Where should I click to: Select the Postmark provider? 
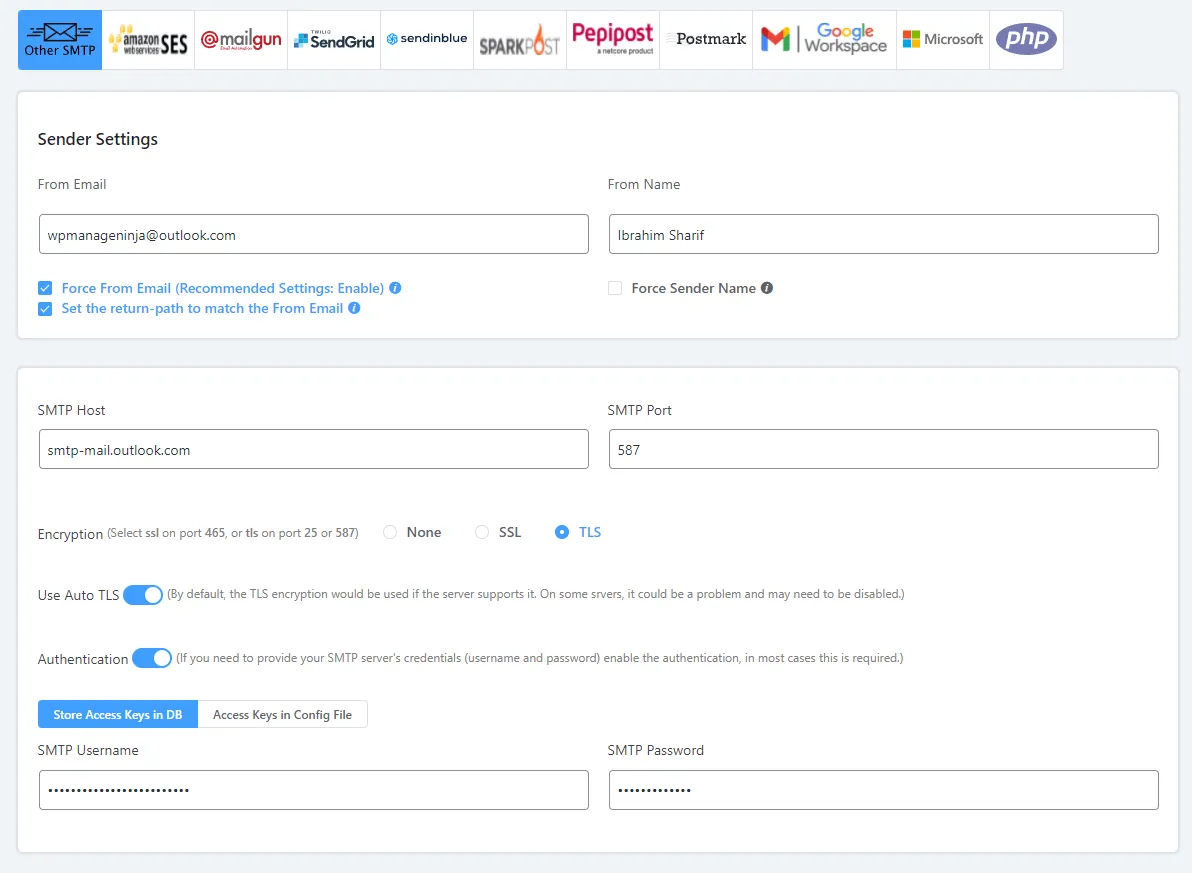705,40
